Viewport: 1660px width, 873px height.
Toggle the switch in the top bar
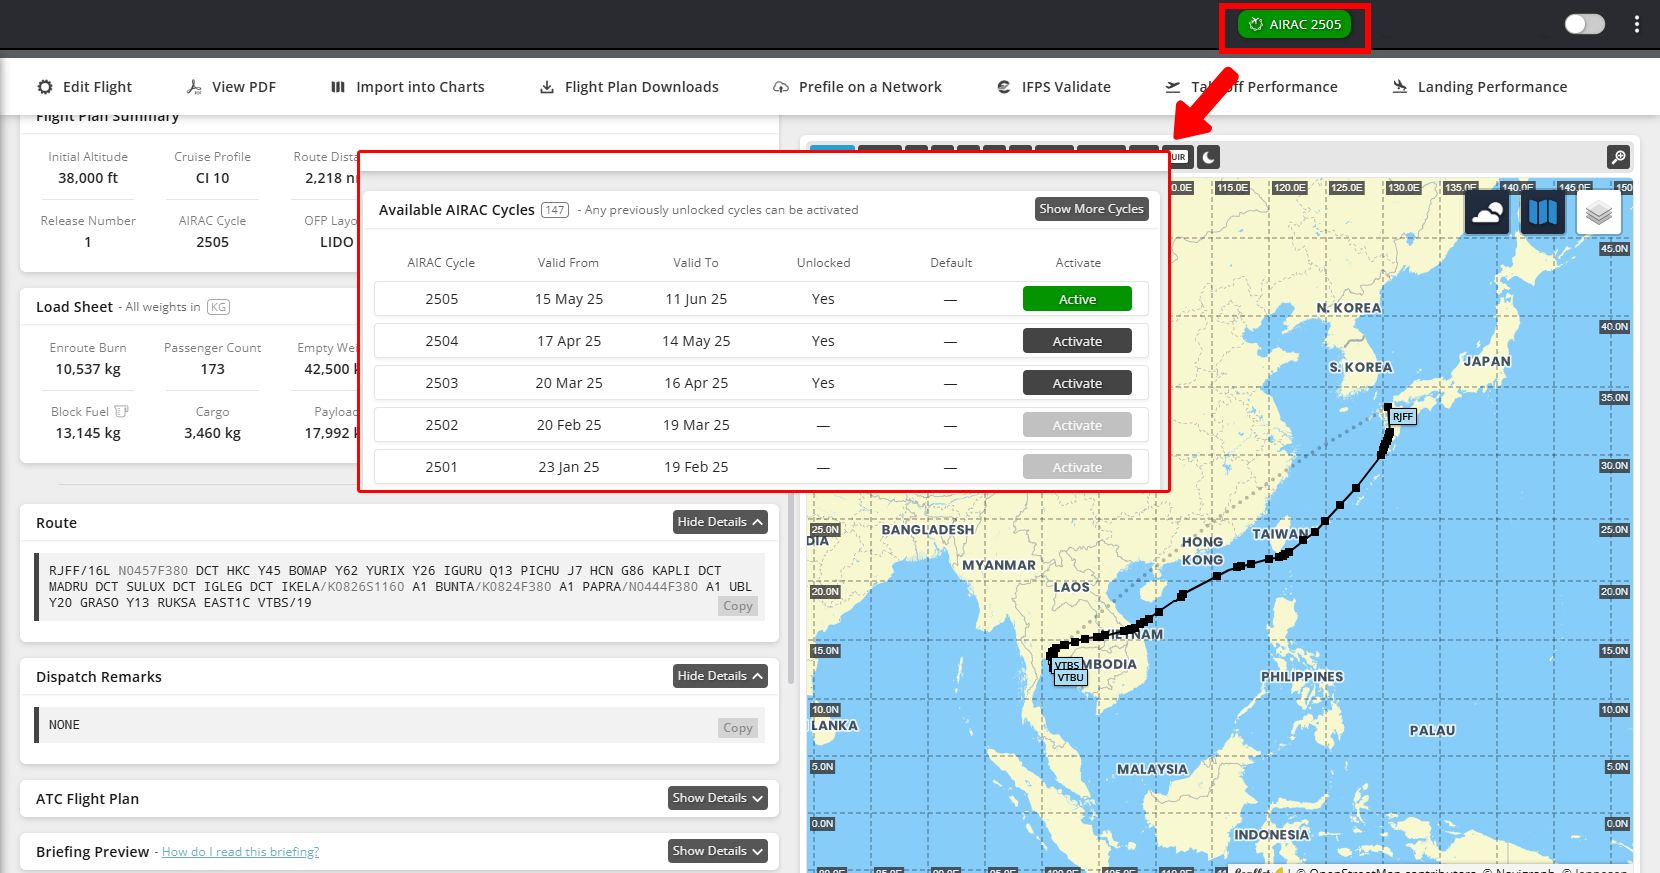tap(1584, 24)
